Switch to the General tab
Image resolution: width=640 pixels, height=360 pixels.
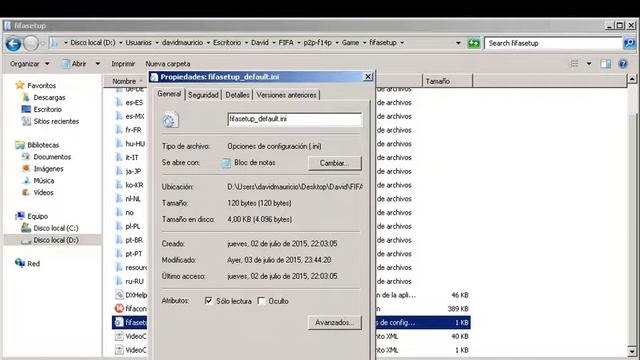pos(169,94)
